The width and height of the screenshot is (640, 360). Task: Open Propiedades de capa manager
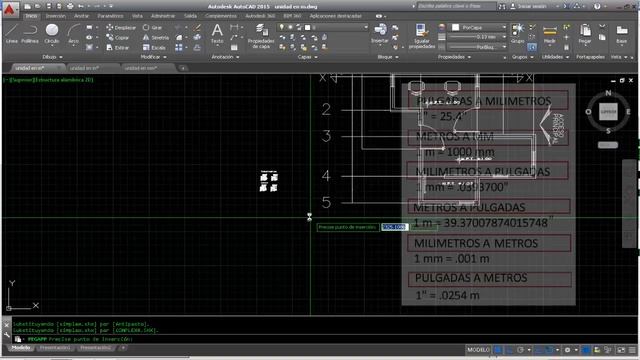(261, 36)
